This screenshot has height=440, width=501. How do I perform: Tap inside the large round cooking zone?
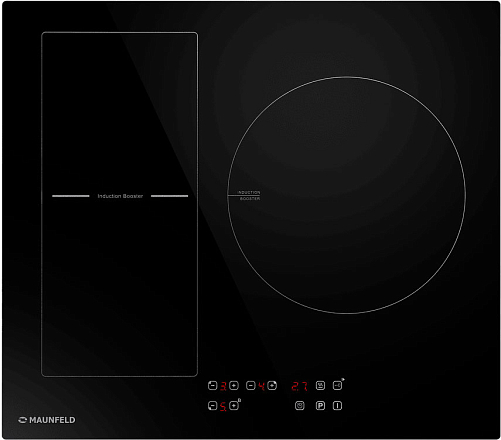[347, 195]
